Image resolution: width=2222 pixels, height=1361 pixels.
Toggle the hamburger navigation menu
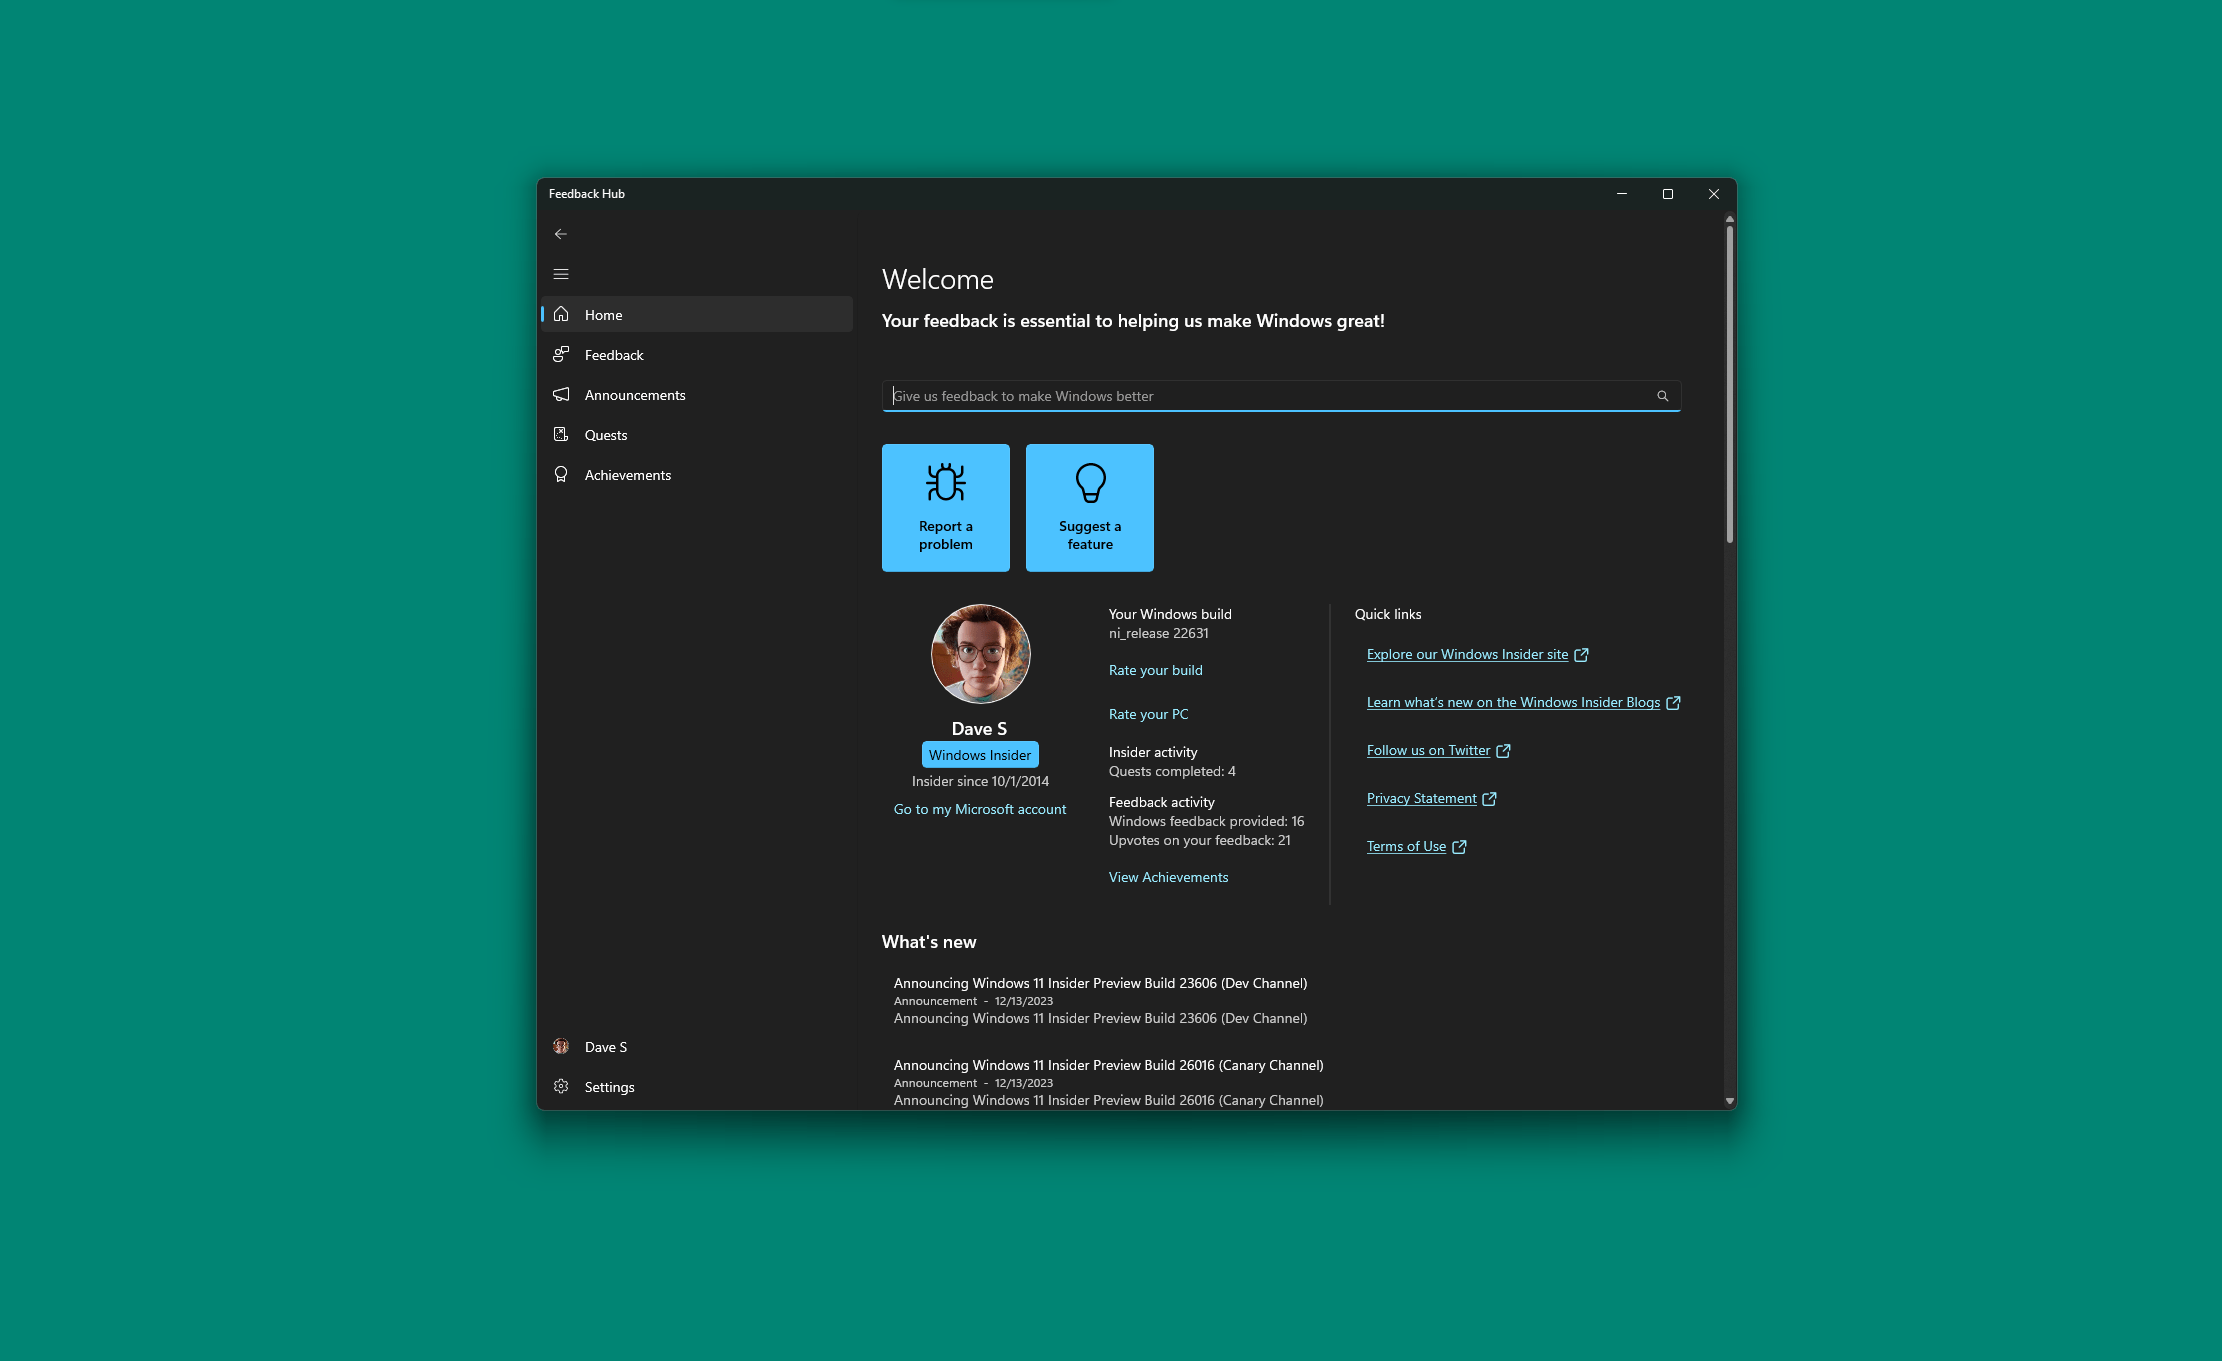click(x=560, y=274)
